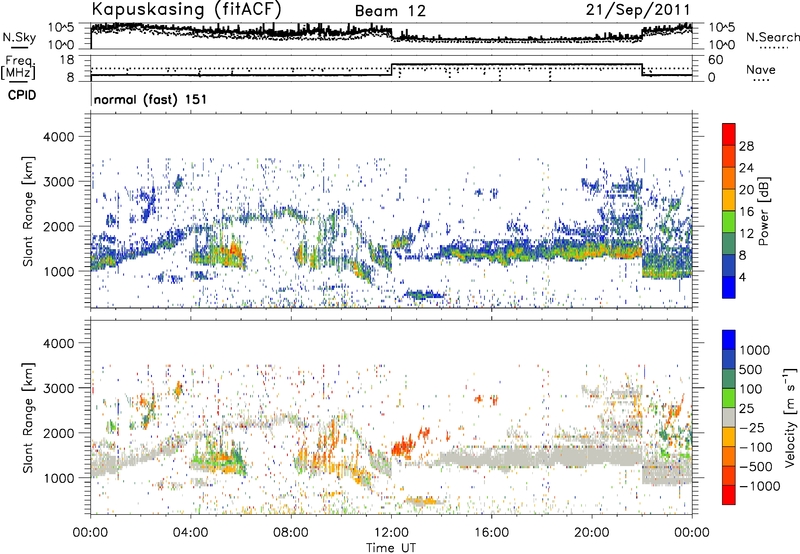This screenshot has height=554, width=800.
Task: Click the 'Power [dB]' color bar label
Action: click(764, 211)
